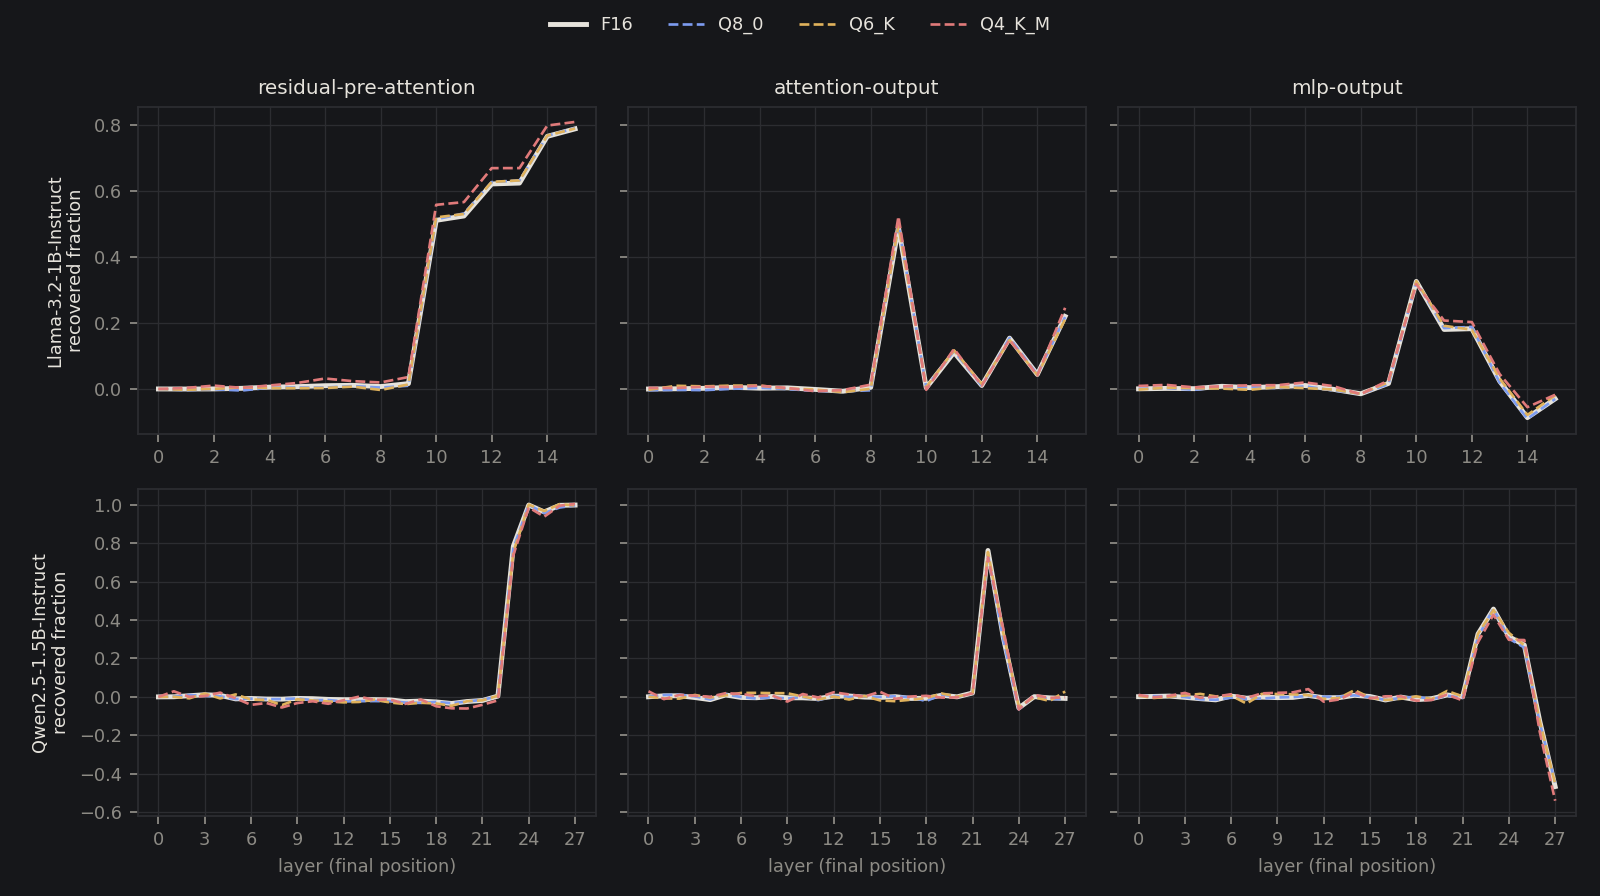Viewport: 1600px width, 896px height.
Task: Click the 1.0 y-axis tick label
Action: point(108,505)
